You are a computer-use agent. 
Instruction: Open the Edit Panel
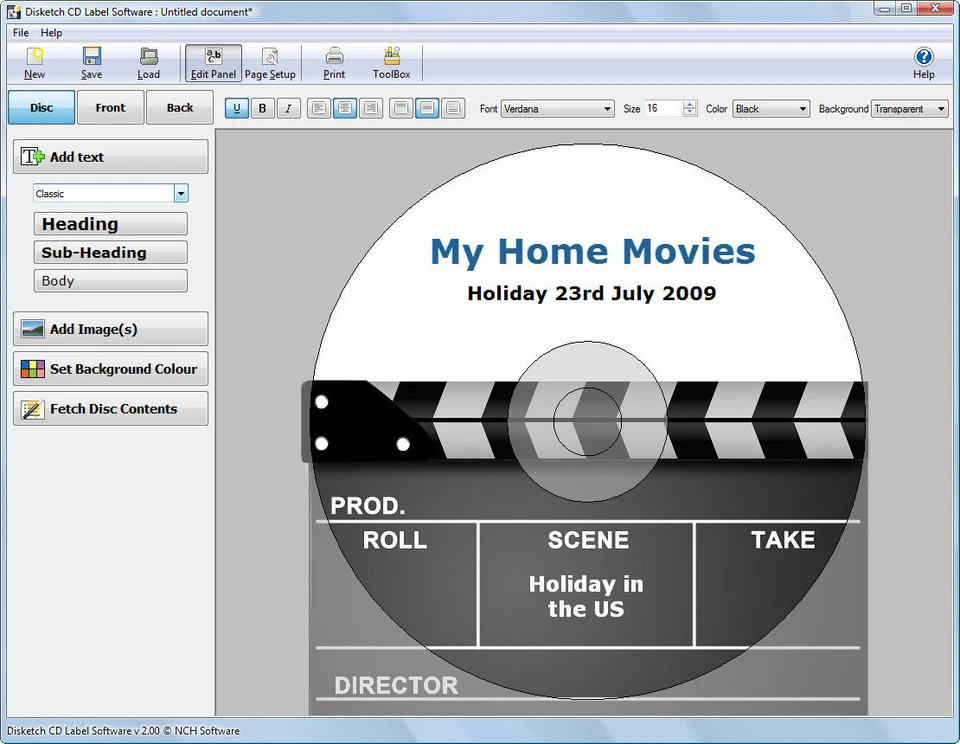point(213,62)
